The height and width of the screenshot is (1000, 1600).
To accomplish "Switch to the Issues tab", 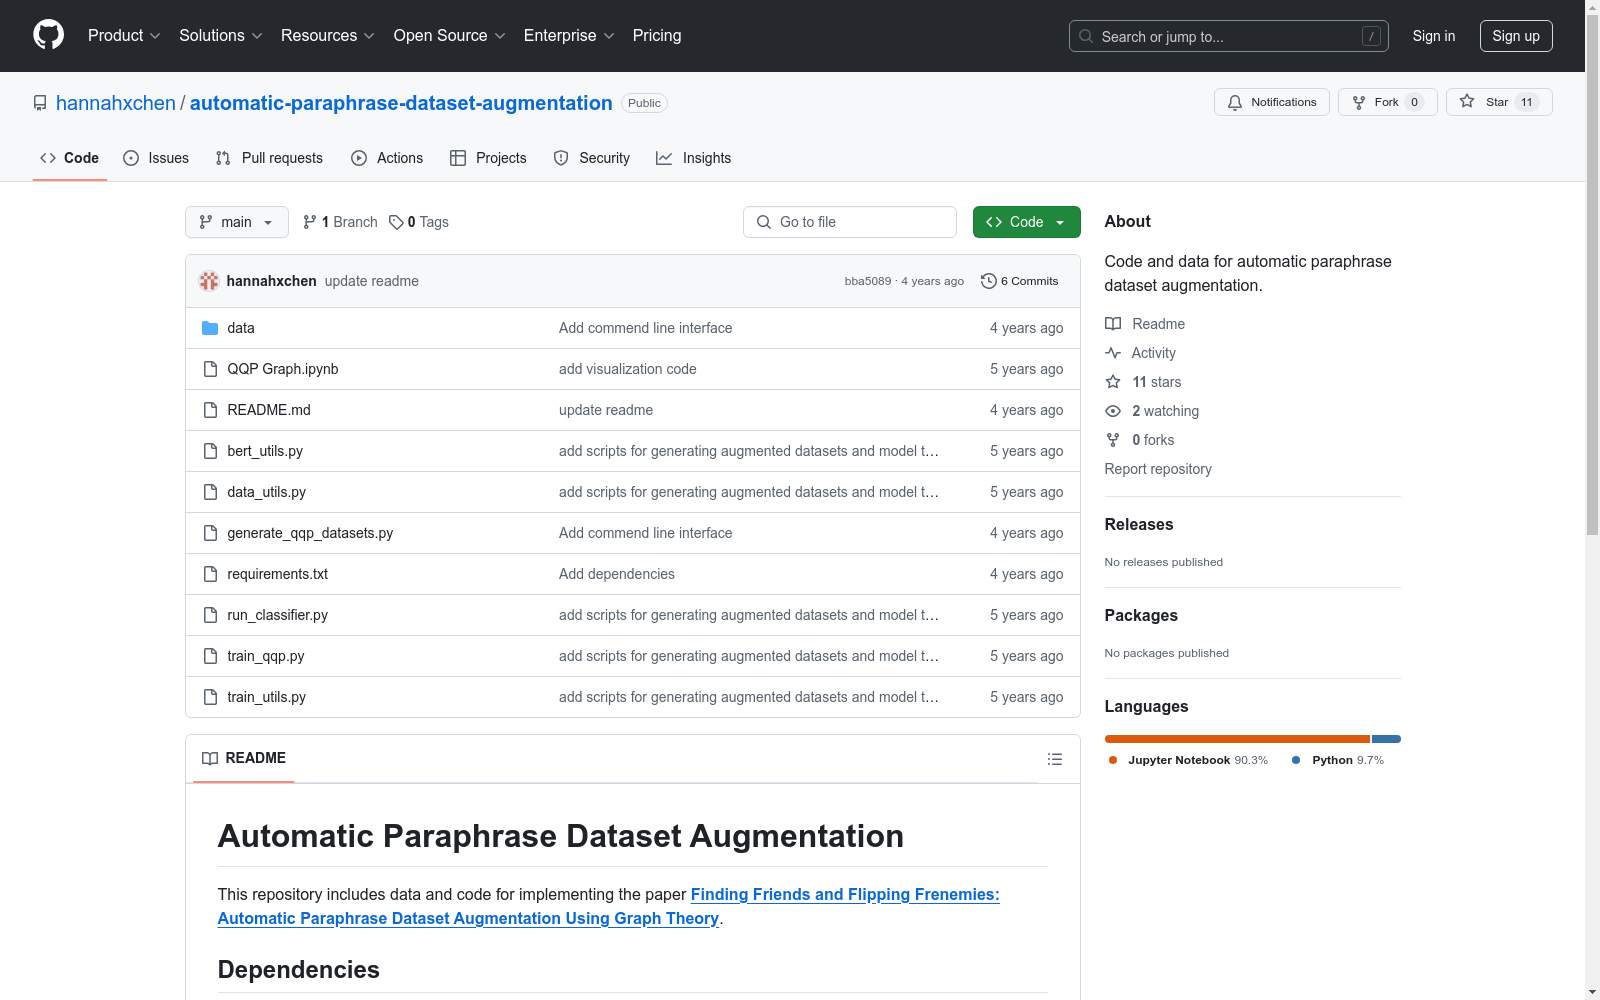I will 156,158.
